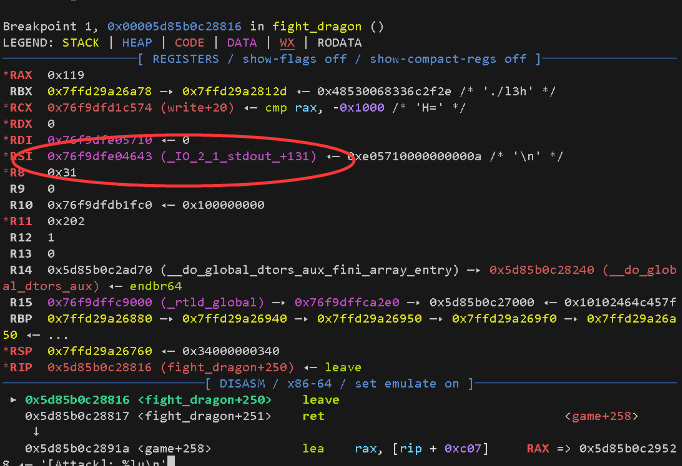Image resolution: width=682 pixels, height=466 pixels.
Task: Click the RSI value 0x76f9dfe04643
Action: [100, 156]
